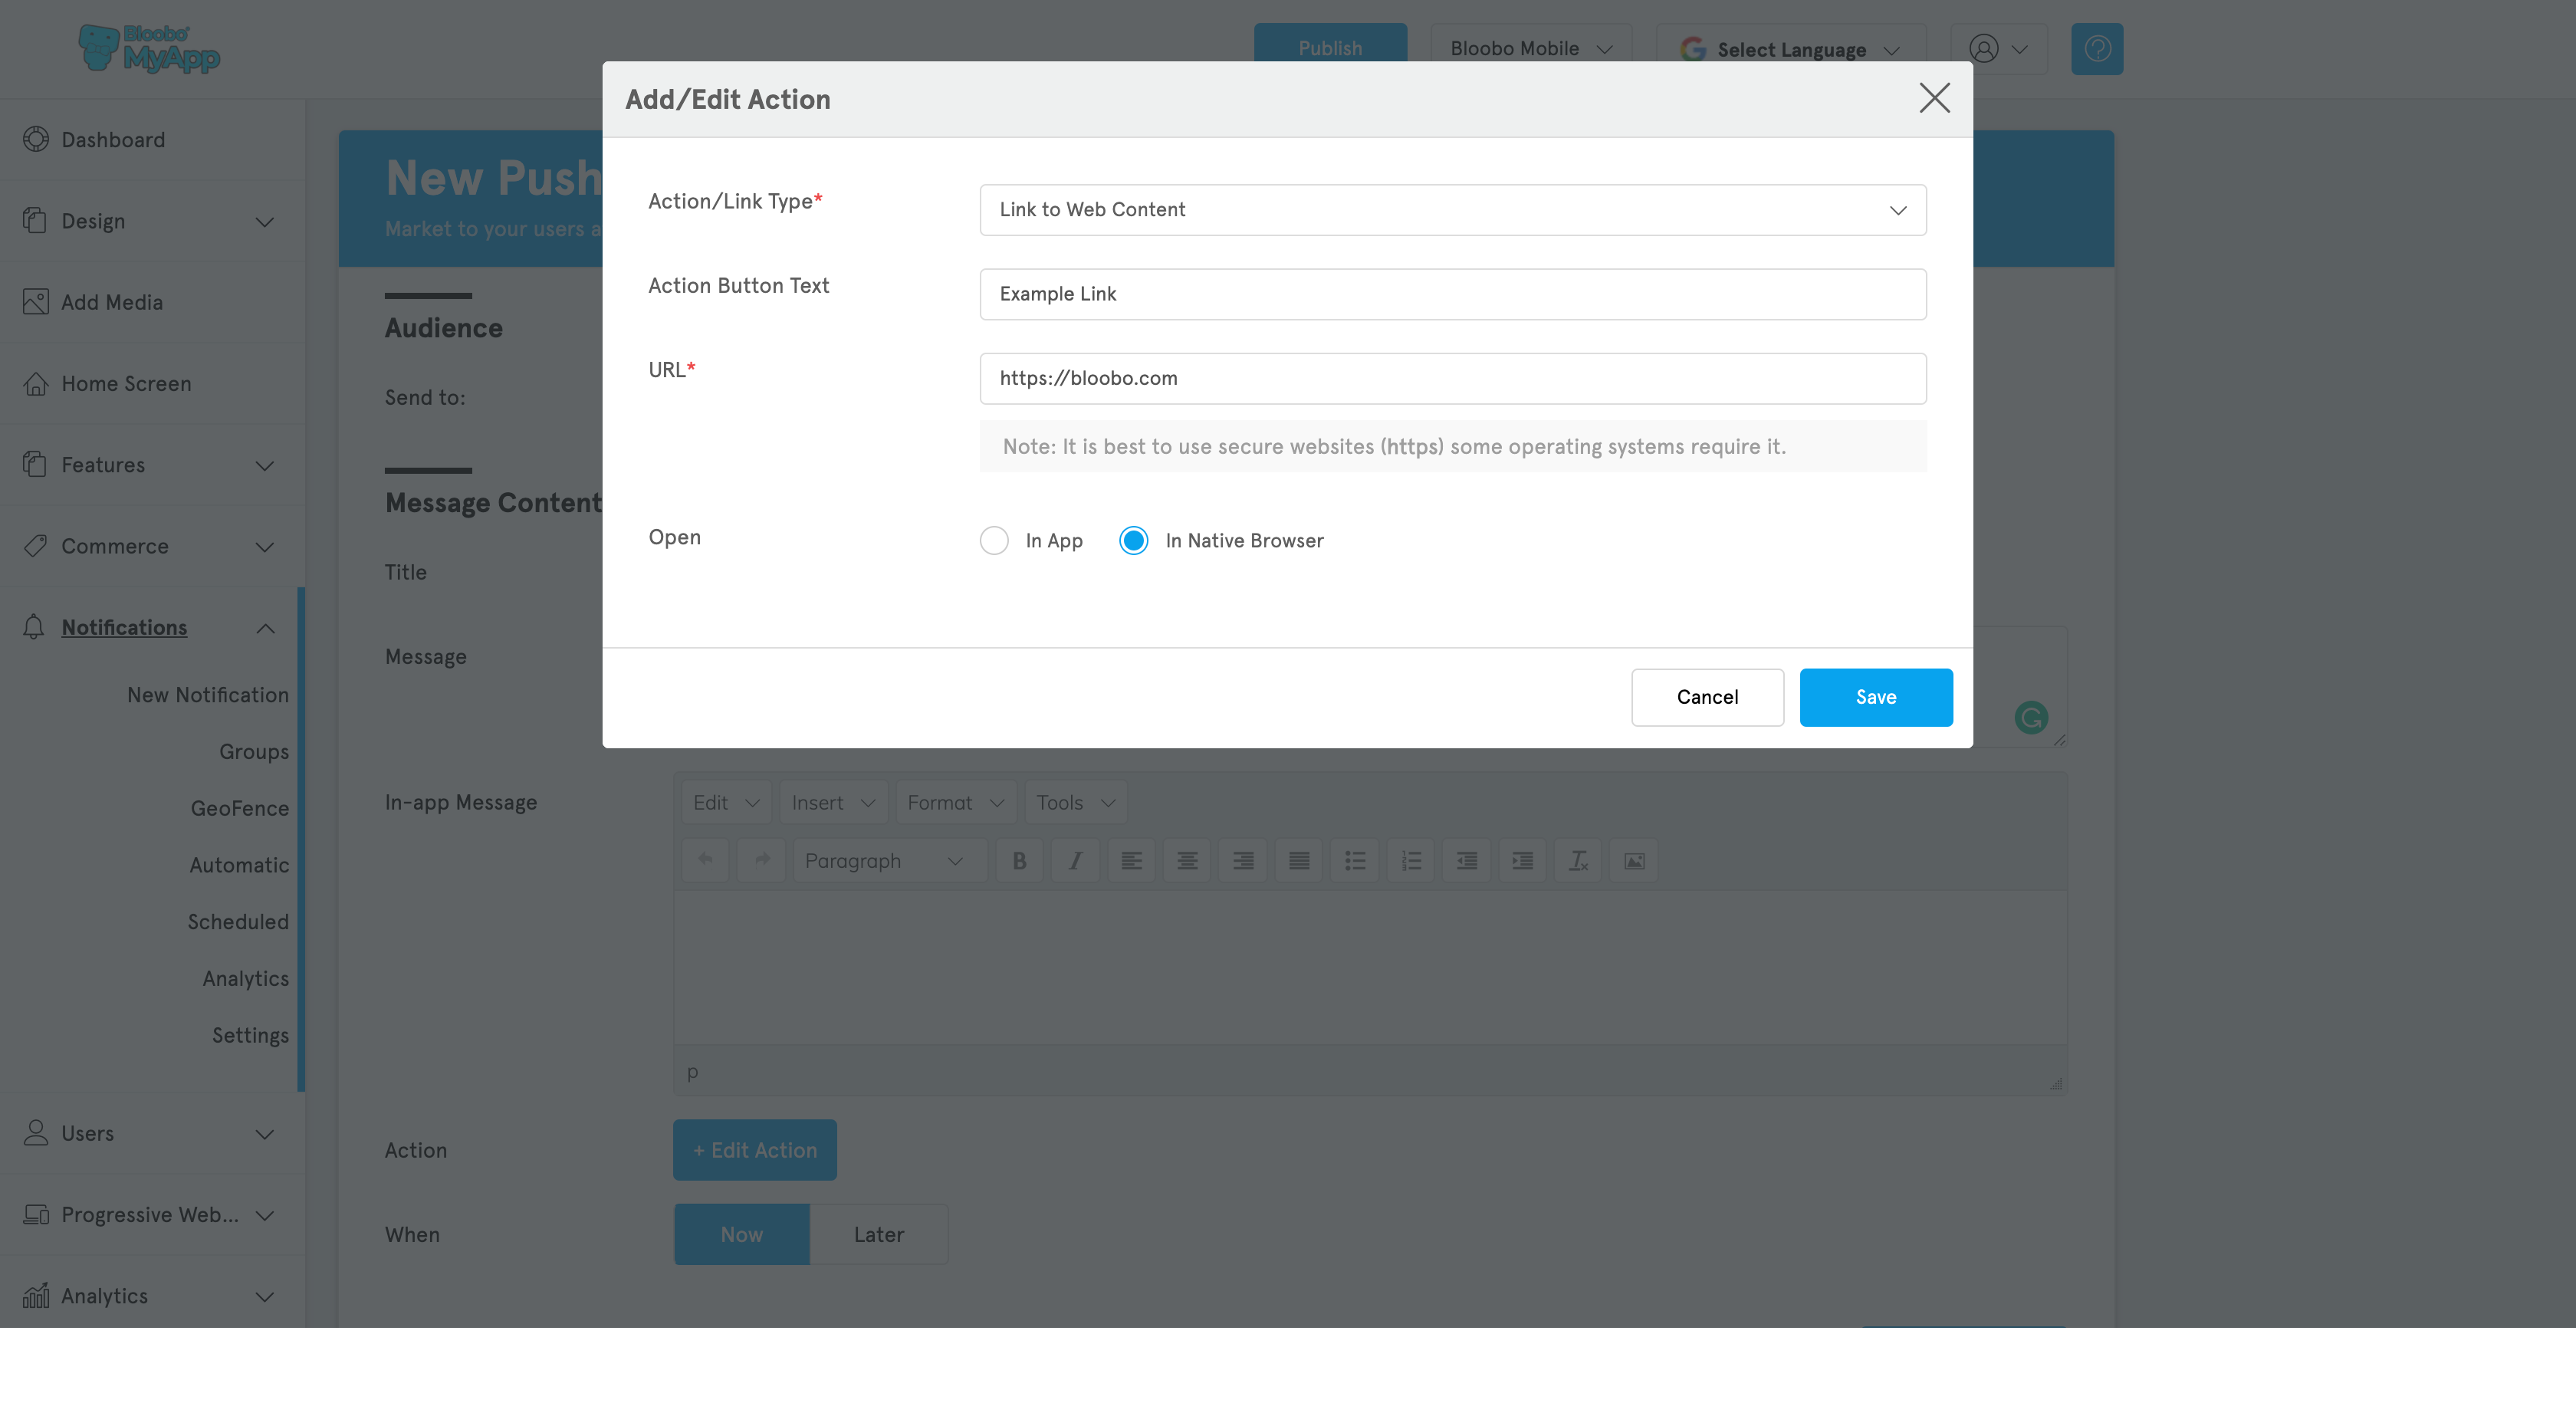Click the help question mark icon

tap(2096, 48)
